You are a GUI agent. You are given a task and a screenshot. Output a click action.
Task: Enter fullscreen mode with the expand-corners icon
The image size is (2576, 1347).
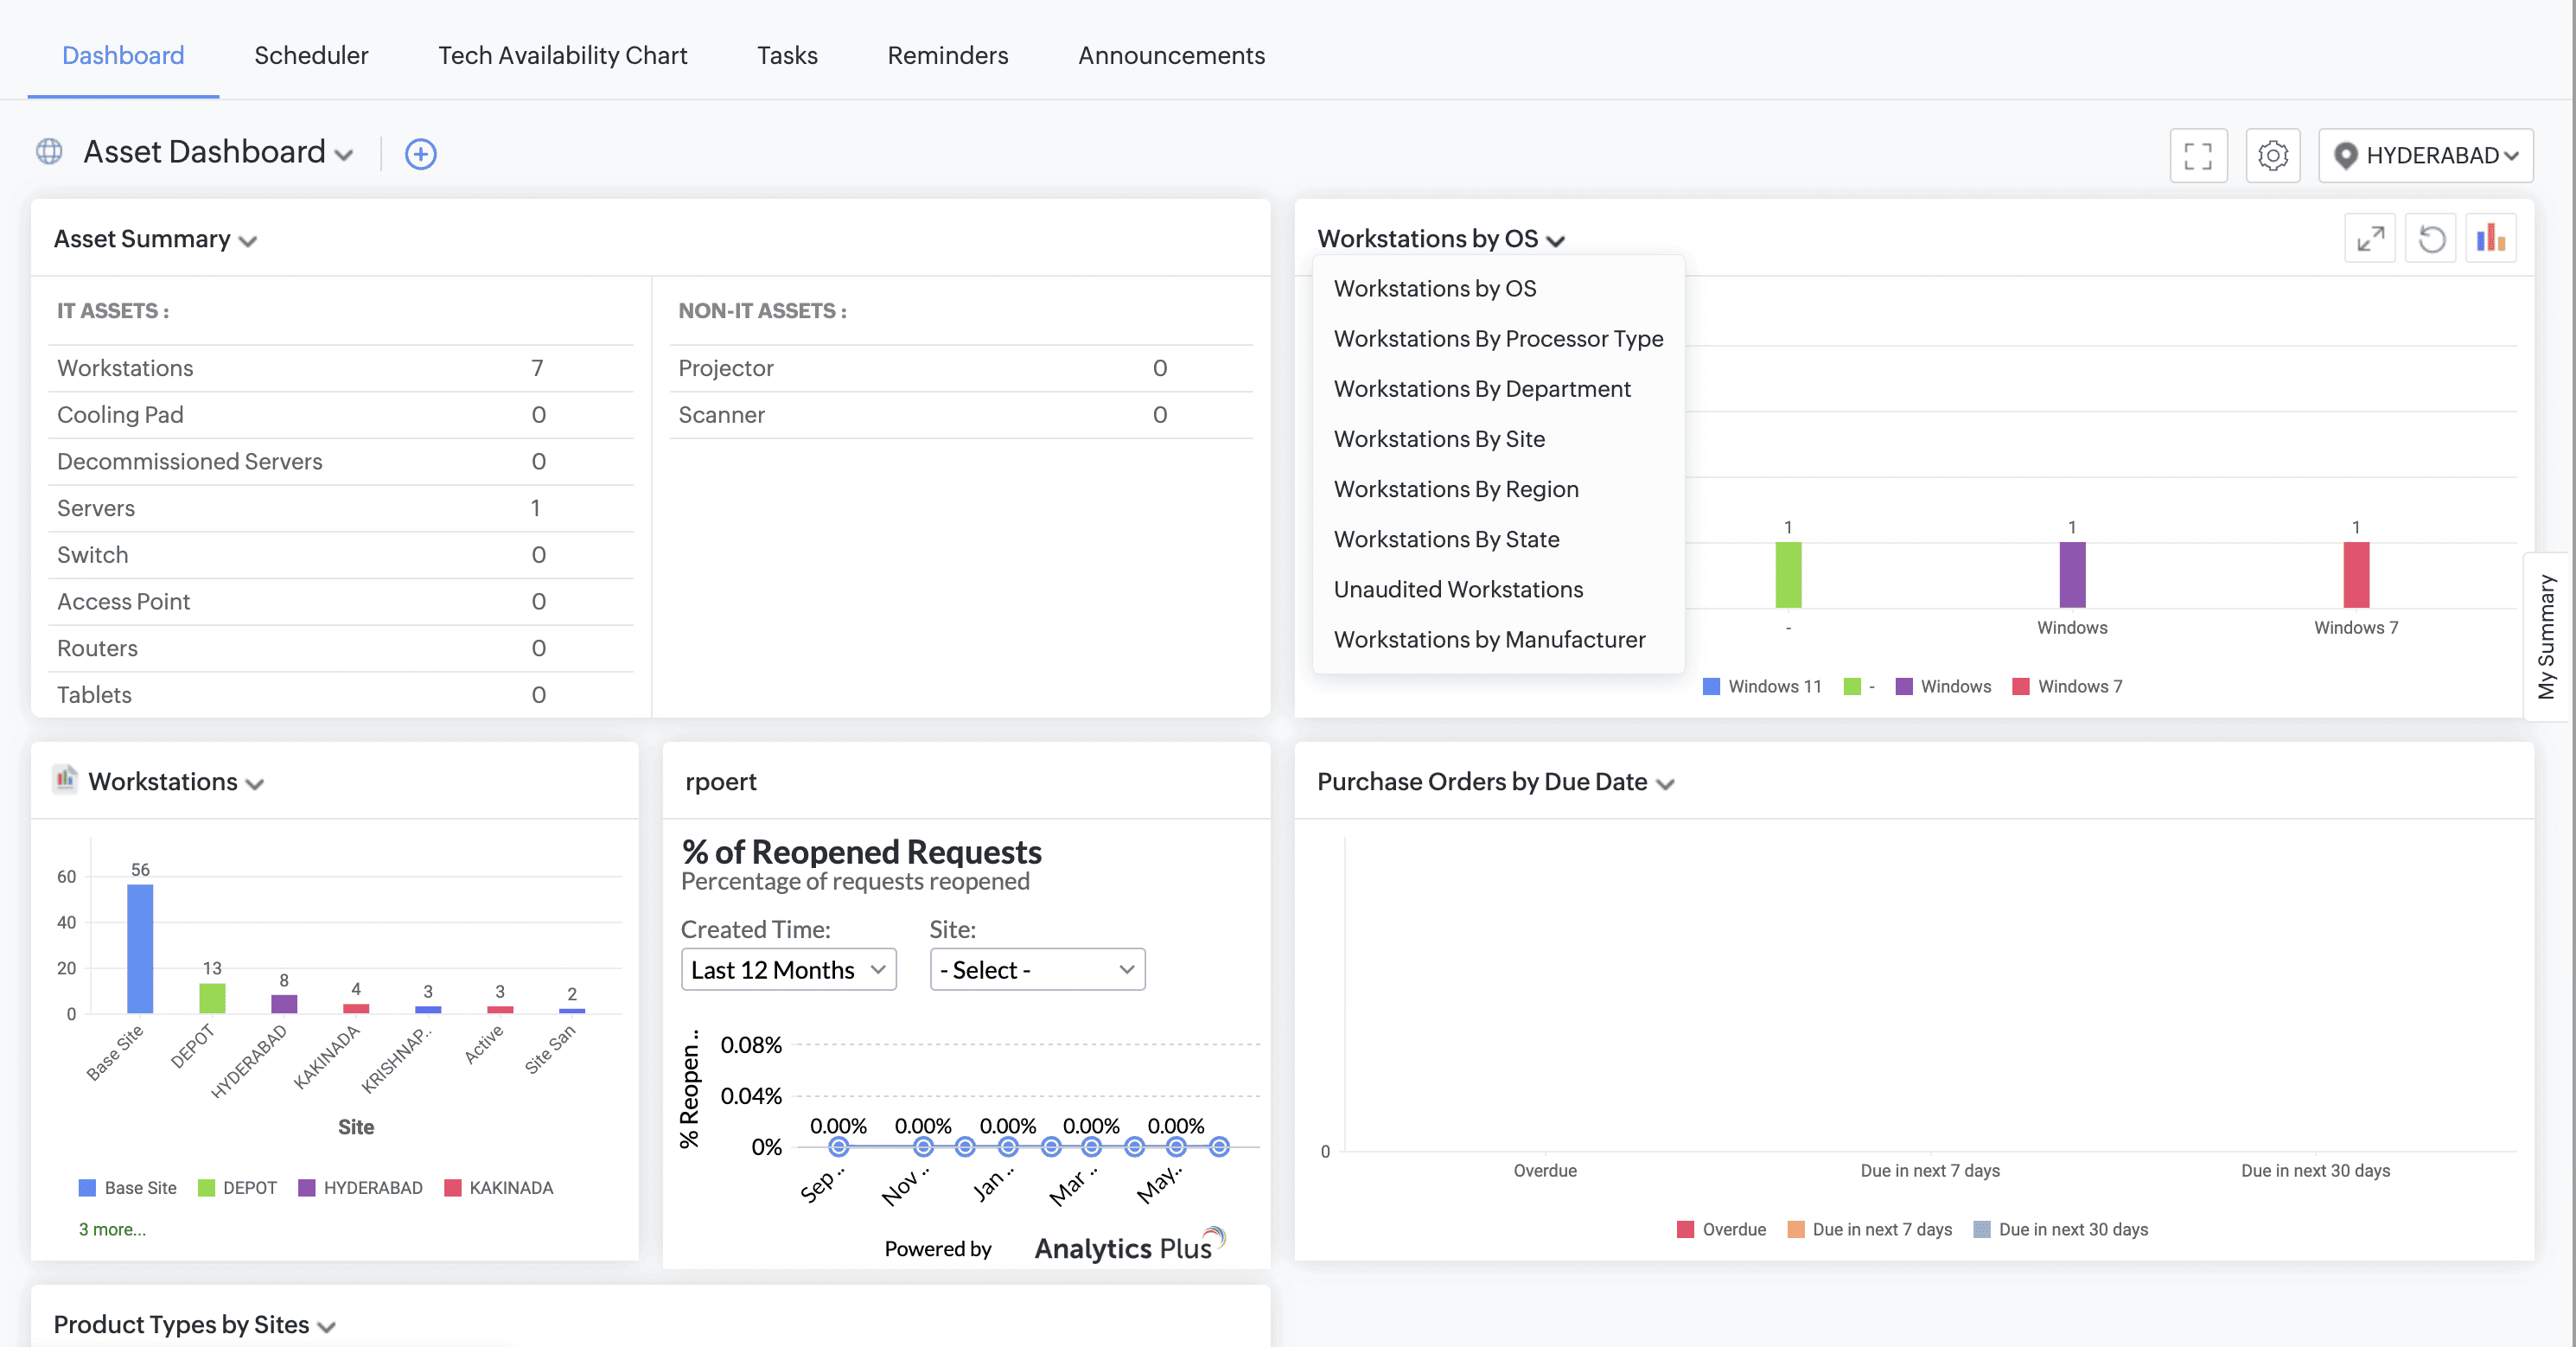(x=2197, y=156)
